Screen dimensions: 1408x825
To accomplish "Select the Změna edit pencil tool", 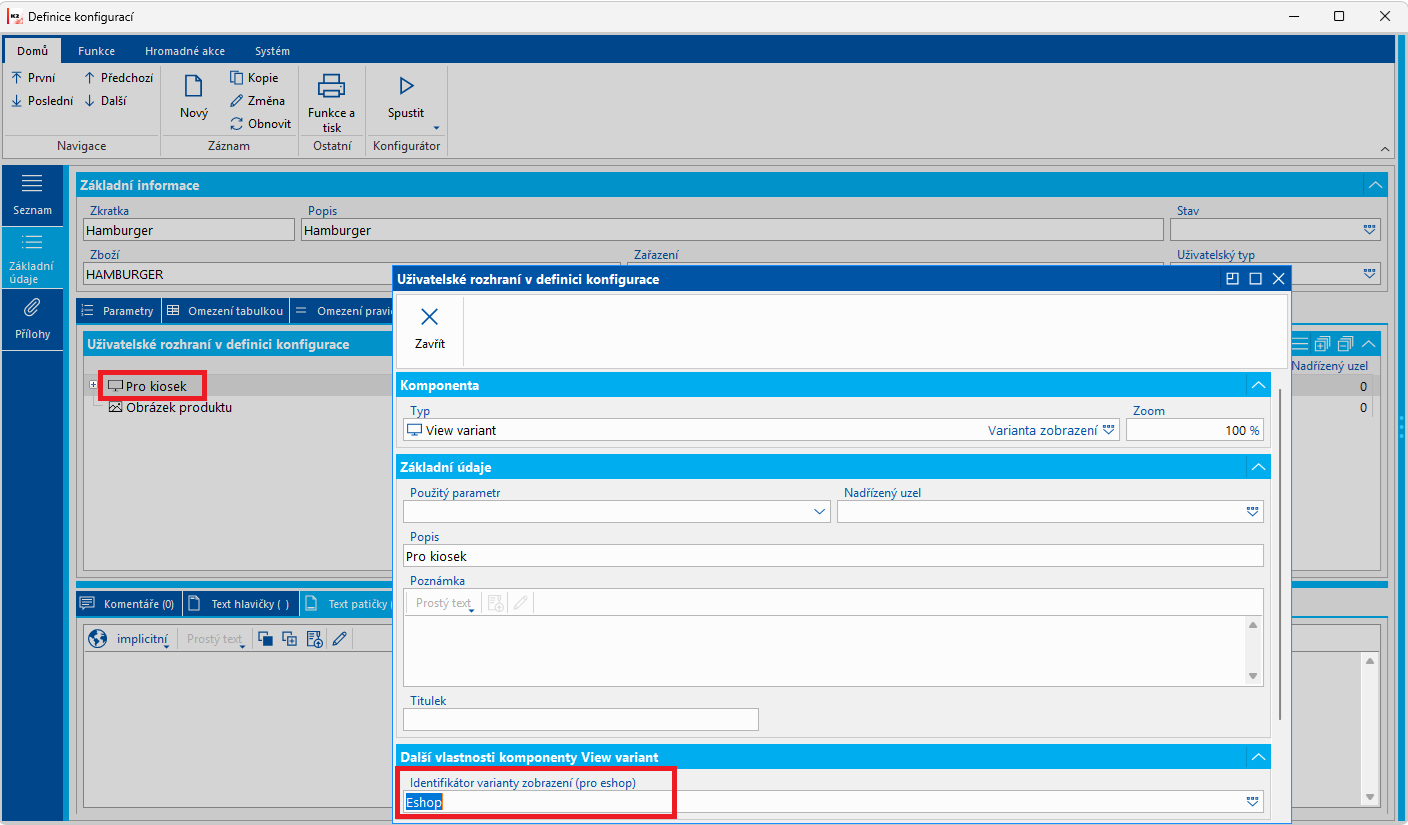I will click(x=237, y=100).
